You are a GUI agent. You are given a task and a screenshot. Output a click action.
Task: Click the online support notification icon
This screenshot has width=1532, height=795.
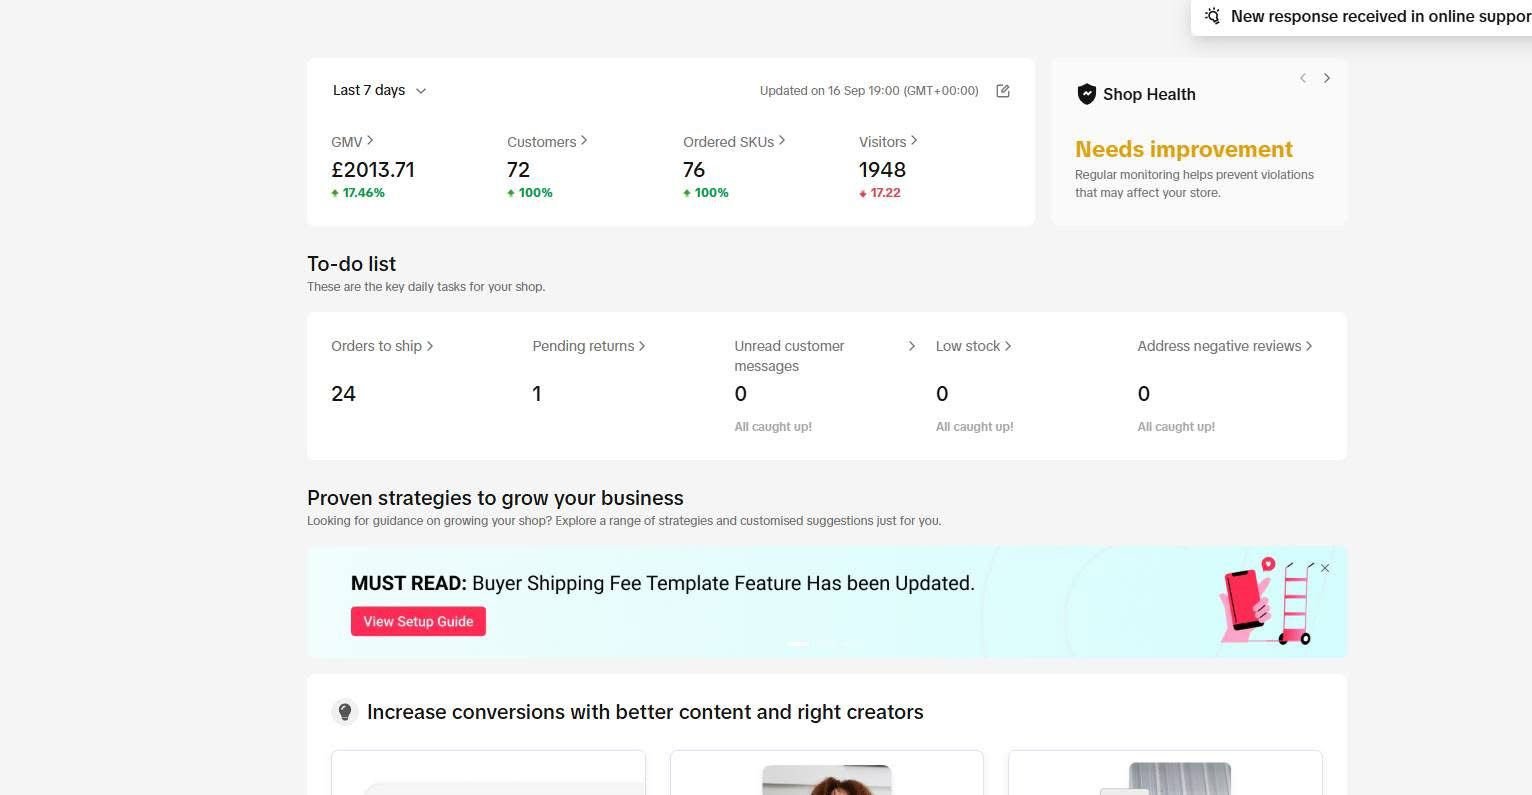pyautogui.click(x=1212, y=16)
